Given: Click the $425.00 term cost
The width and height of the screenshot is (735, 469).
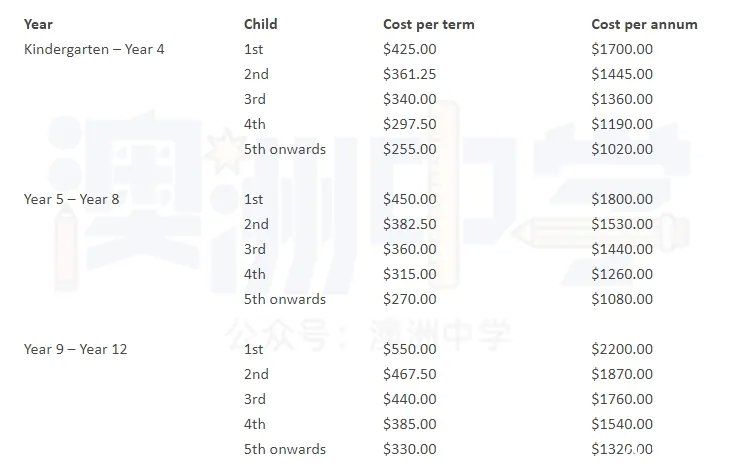Looking at the screenshot, I should (x=410, y=49).
